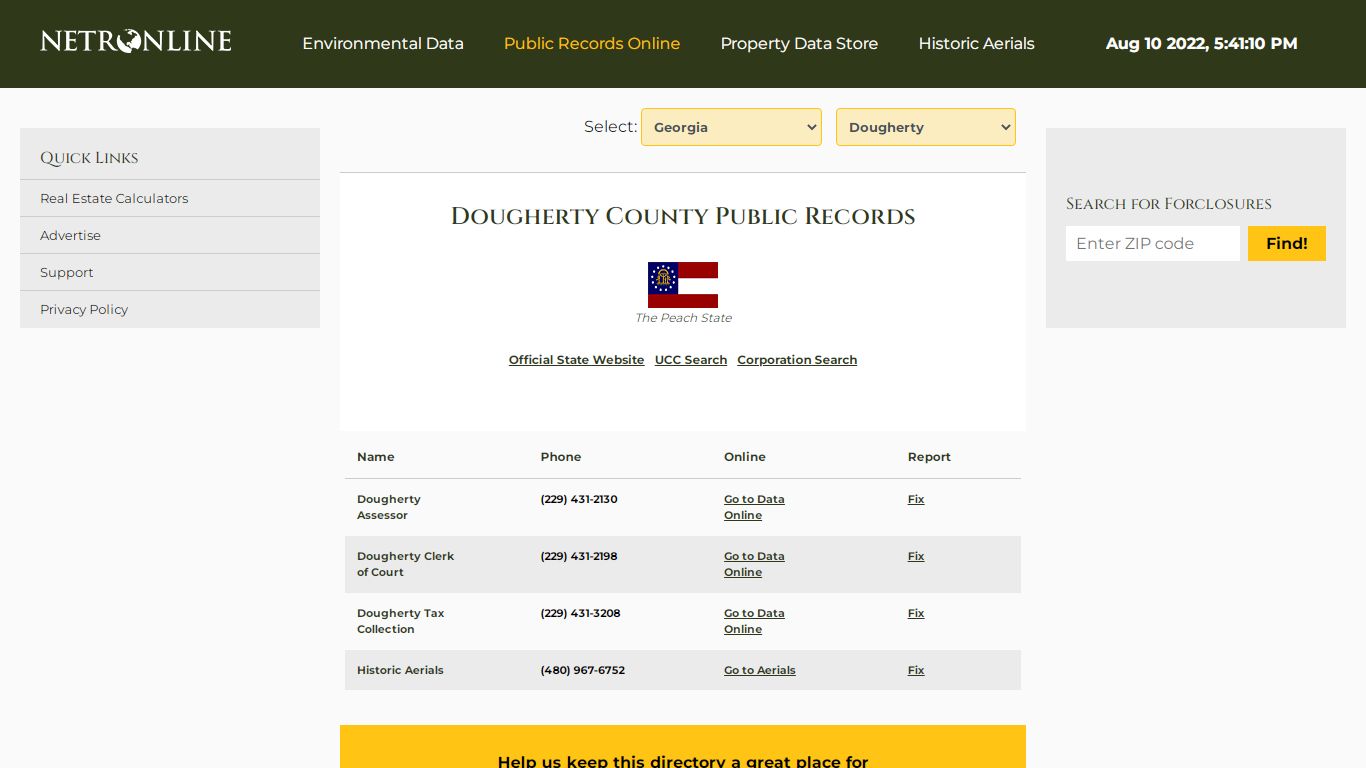This screenshot has width=1366, height=768.
Task: Click Fix for Dougherty Tax Collection
Action: click(916, 613)
